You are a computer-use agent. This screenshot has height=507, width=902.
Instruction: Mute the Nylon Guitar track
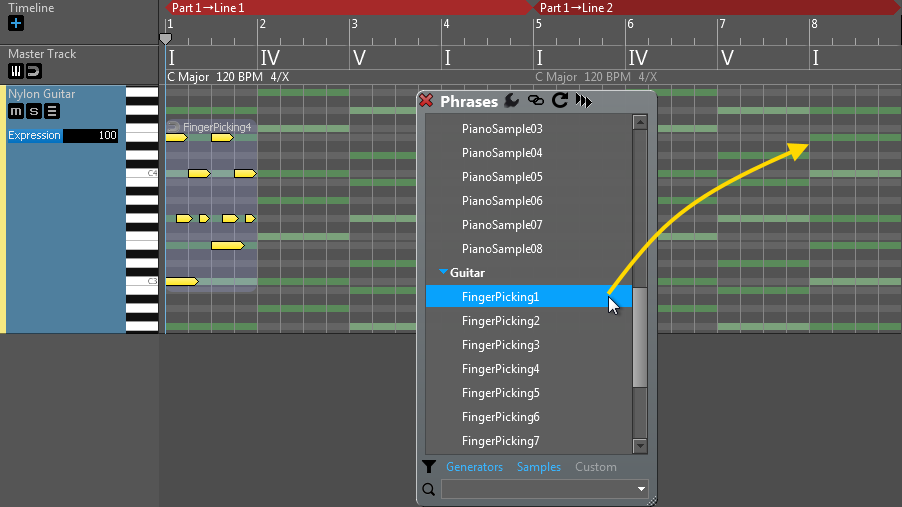click(17, 111)
